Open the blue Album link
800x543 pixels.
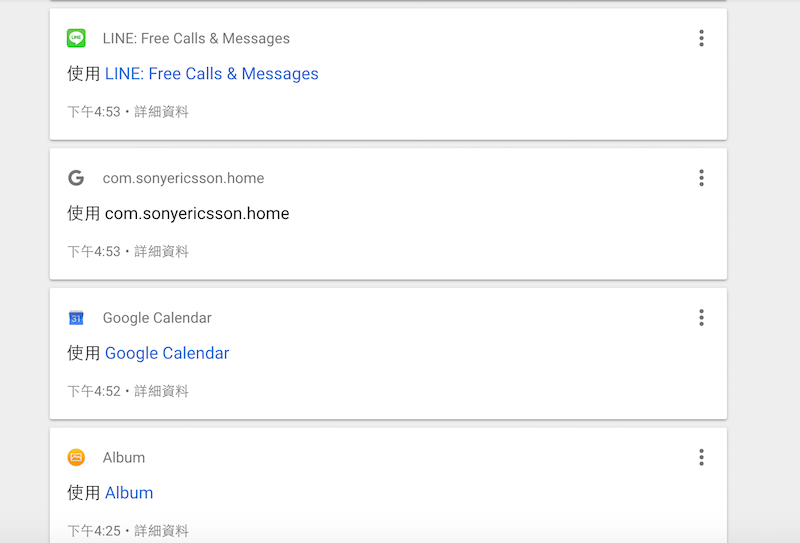129,493
